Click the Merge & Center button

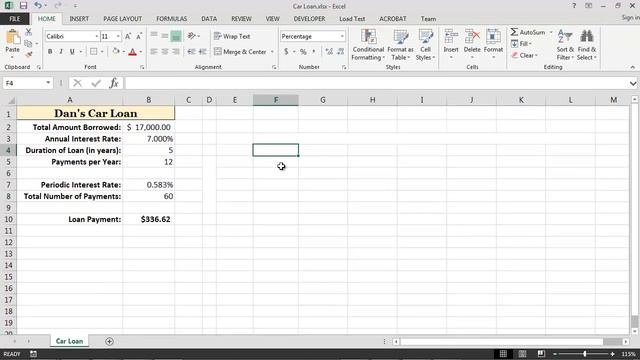pyautogui.click(x=240, y=52)
